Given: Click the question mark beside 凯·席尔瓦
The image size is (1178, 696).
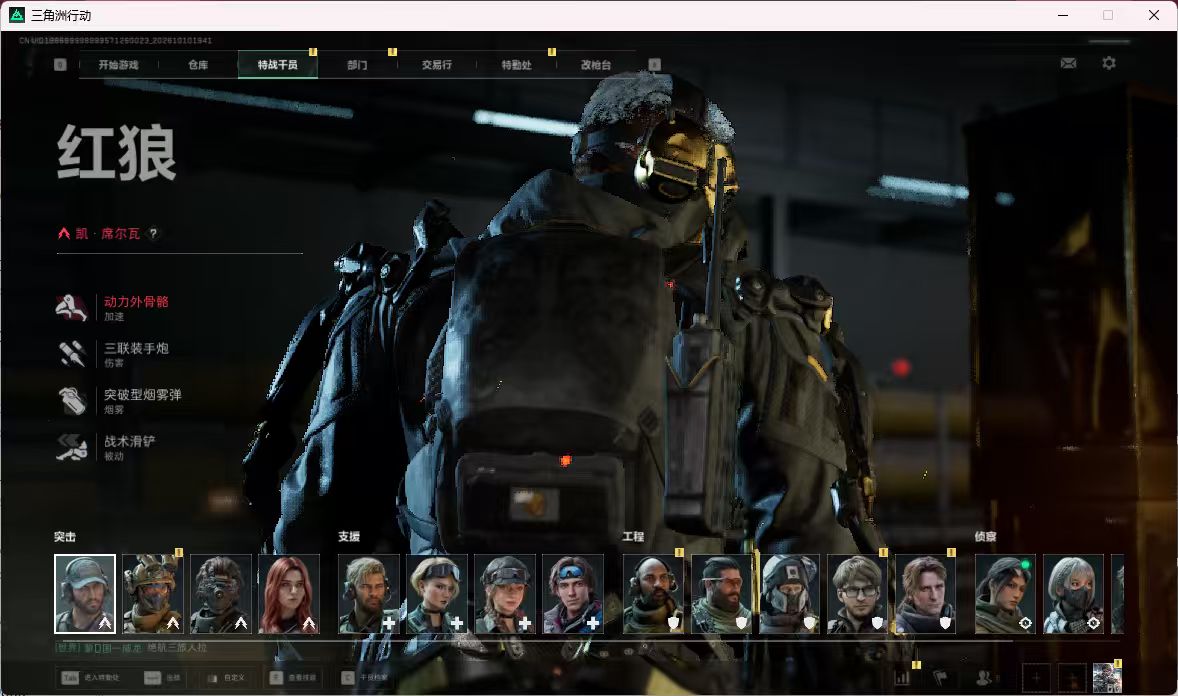Looking at the screenshot, I should click(x=153, y=234).
